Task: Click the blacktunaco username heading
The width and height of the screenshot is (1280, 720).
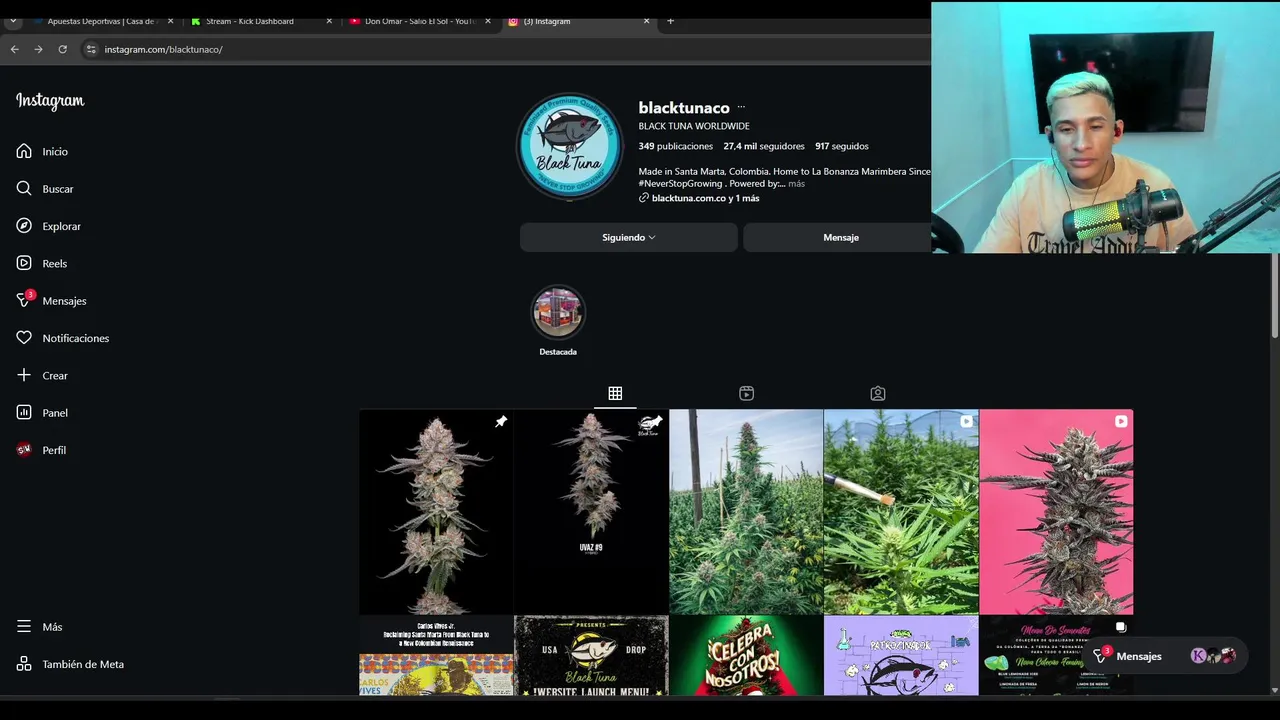Action: click(x=684, y=108)
